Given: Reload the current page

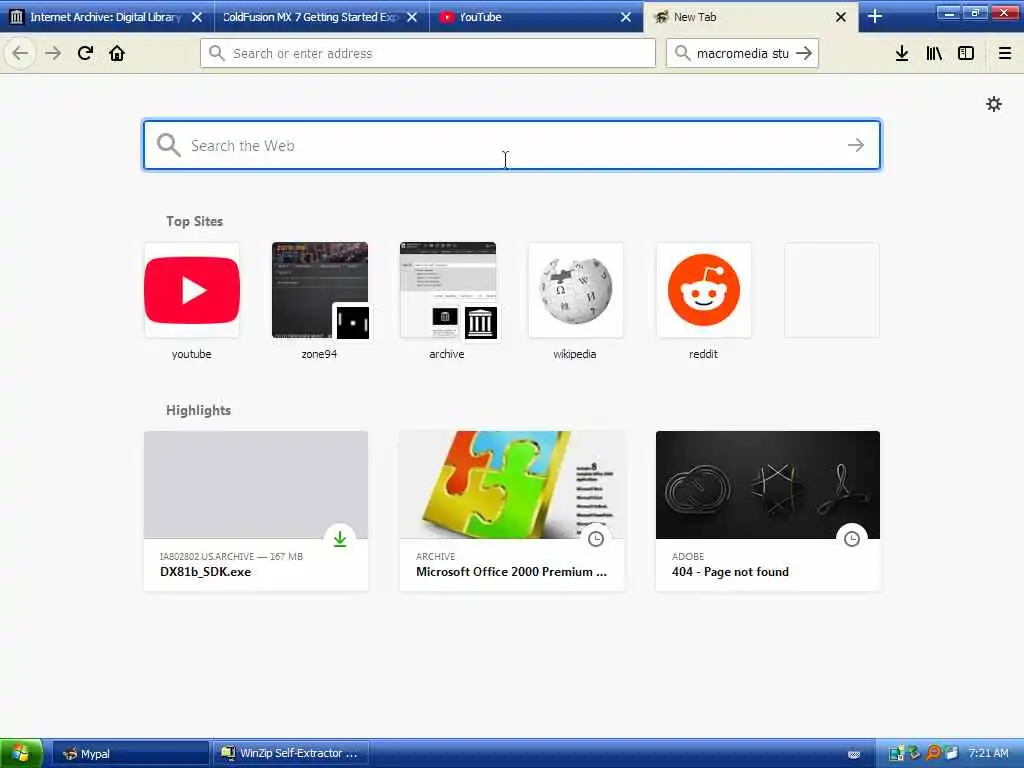Looking at the screenshot, I should coord(85,53).
